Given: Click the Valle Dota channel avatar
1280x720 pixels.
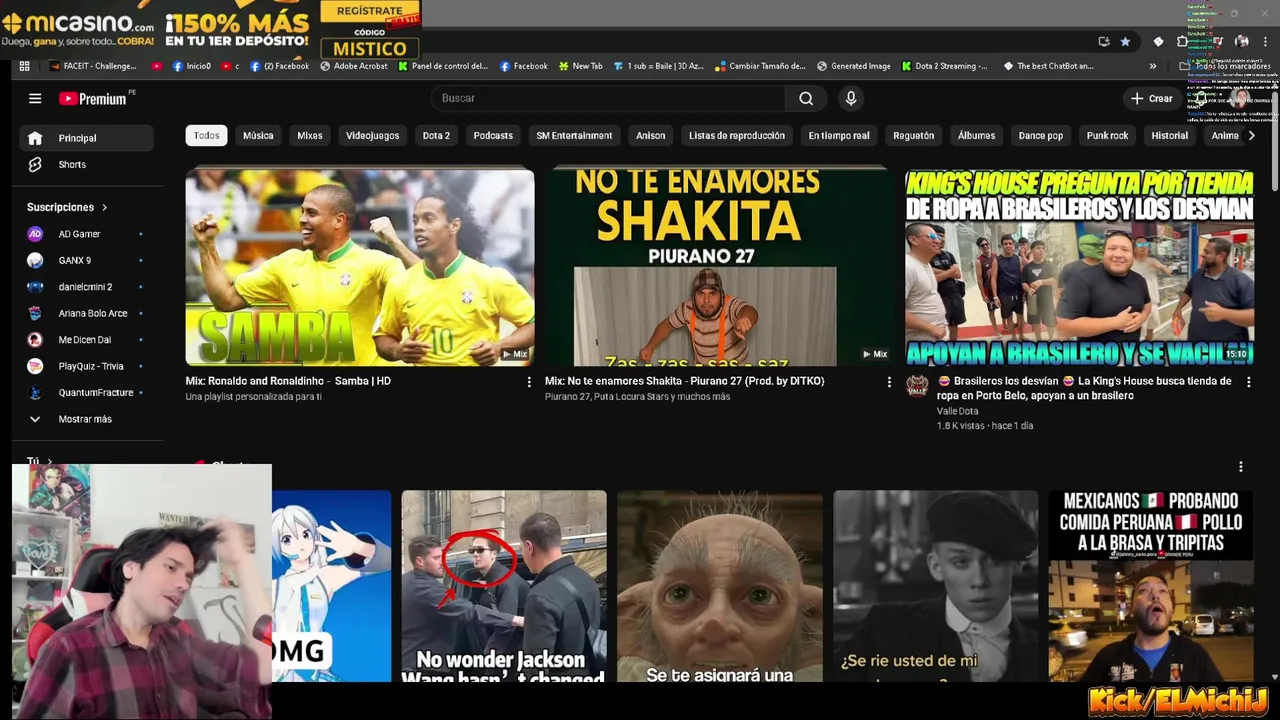Looking at the screenshot, I should click(917, 387).
